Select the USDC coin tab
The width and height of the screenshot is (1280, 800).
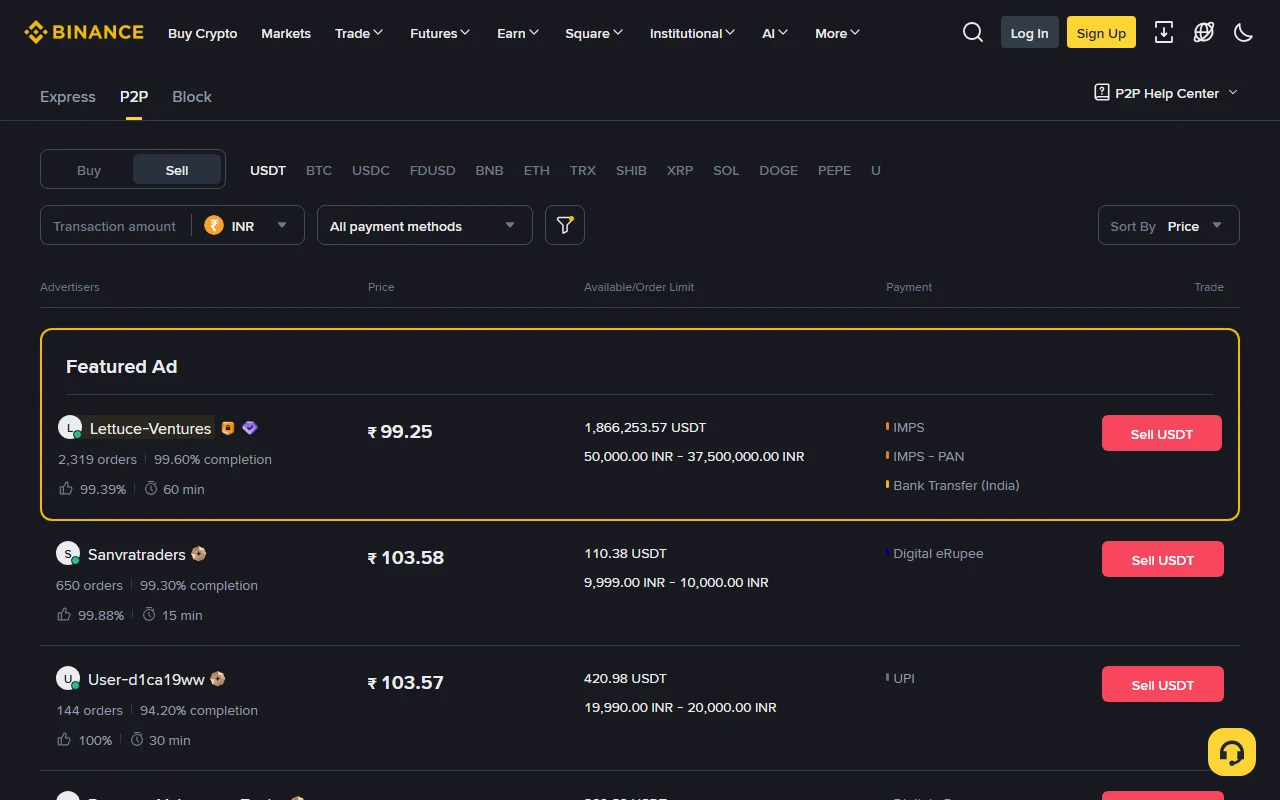coord(371,170)
